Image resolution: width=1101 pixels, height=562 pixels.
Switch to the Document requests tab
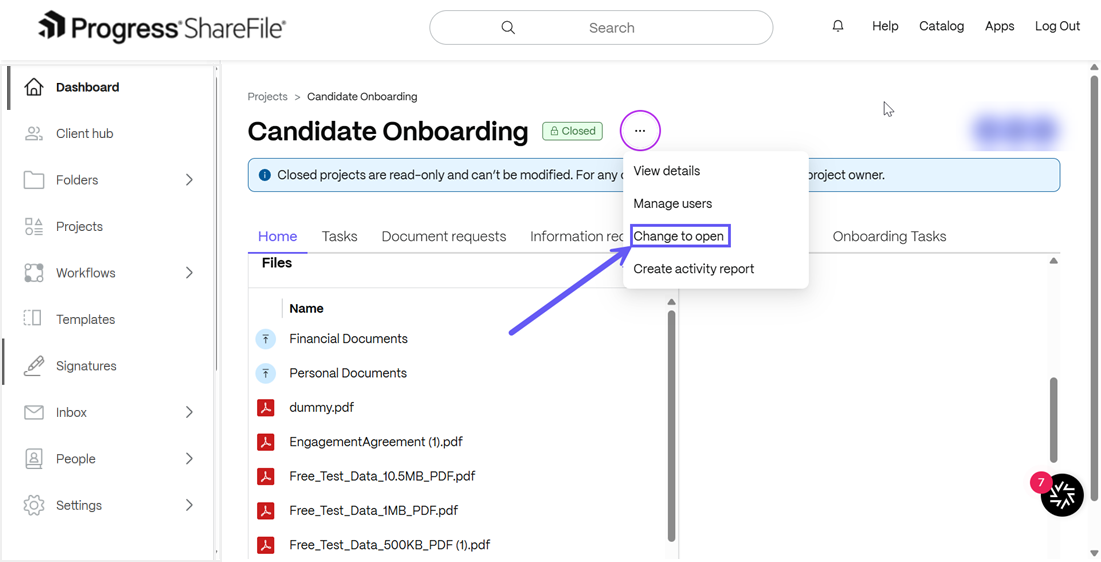click(x=444, y=237)
